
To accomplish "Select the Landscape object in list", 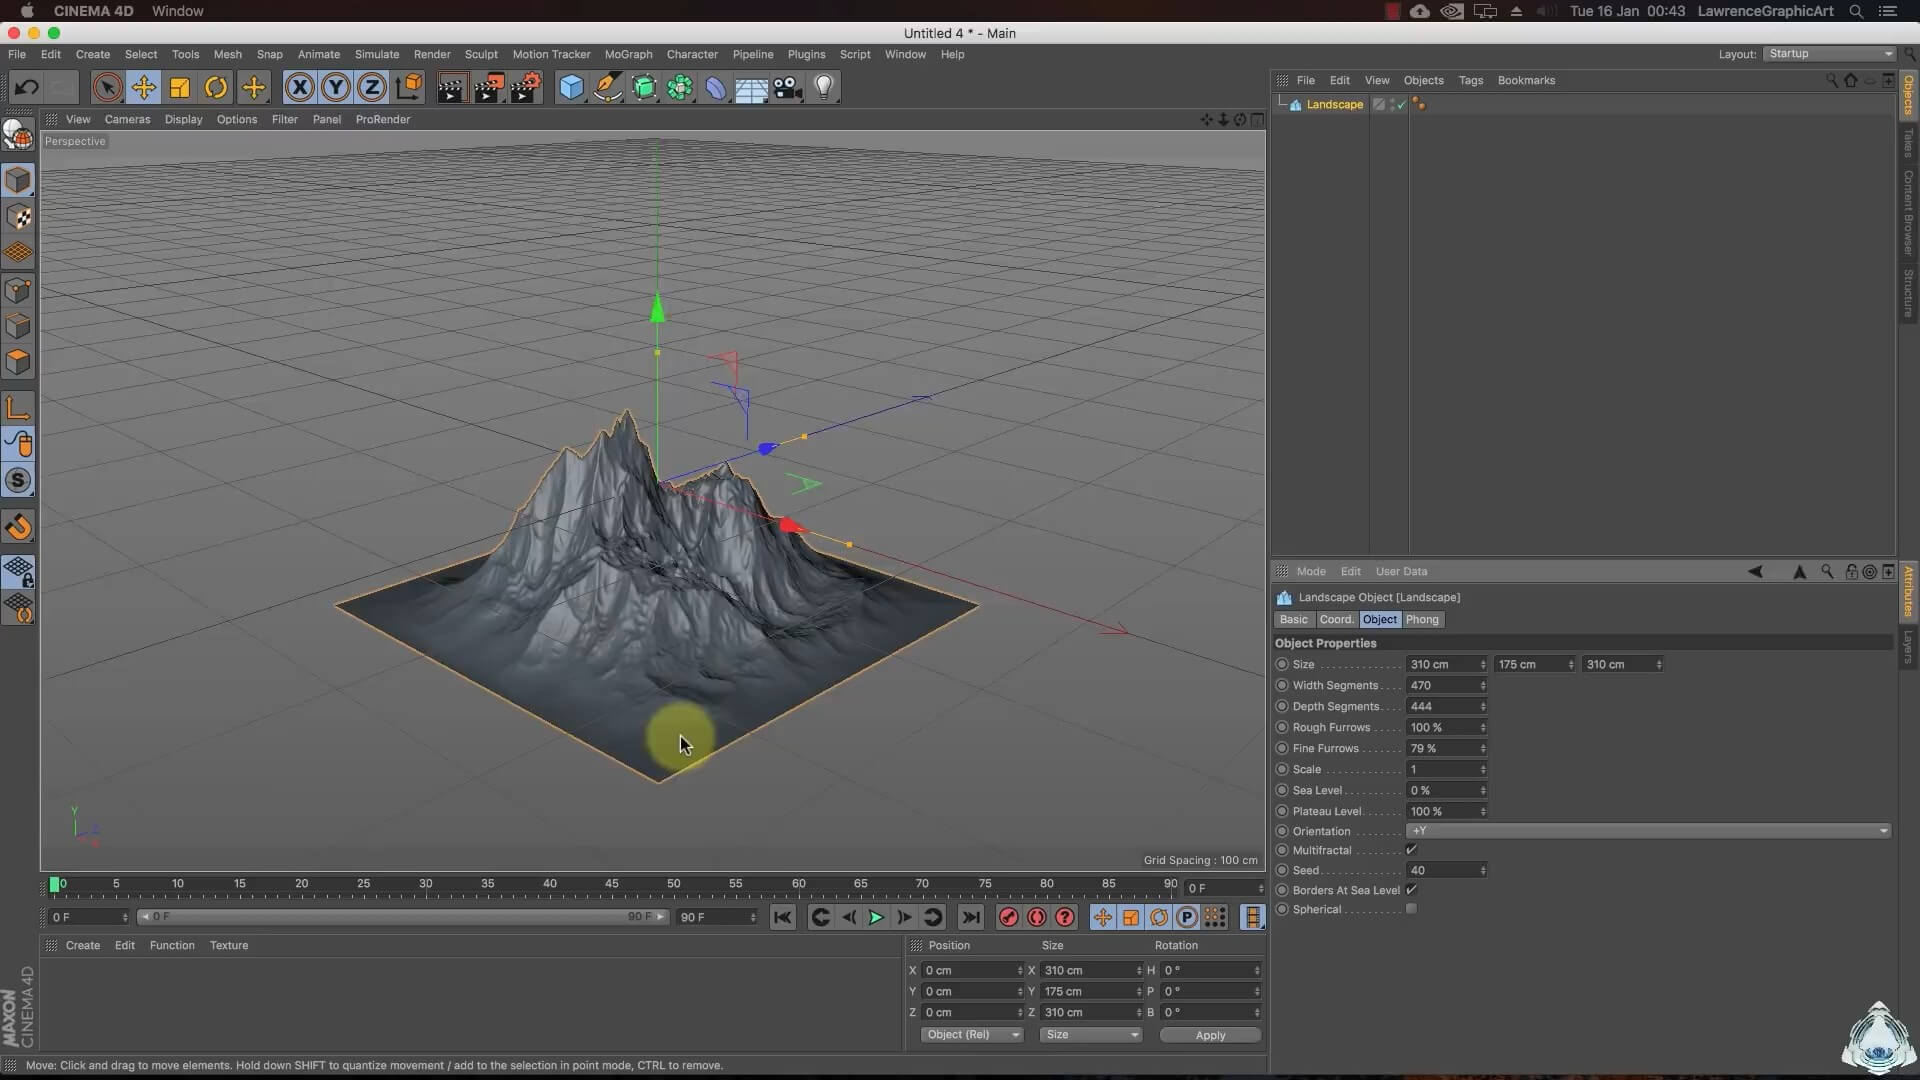I will (x=1334, y=105).
